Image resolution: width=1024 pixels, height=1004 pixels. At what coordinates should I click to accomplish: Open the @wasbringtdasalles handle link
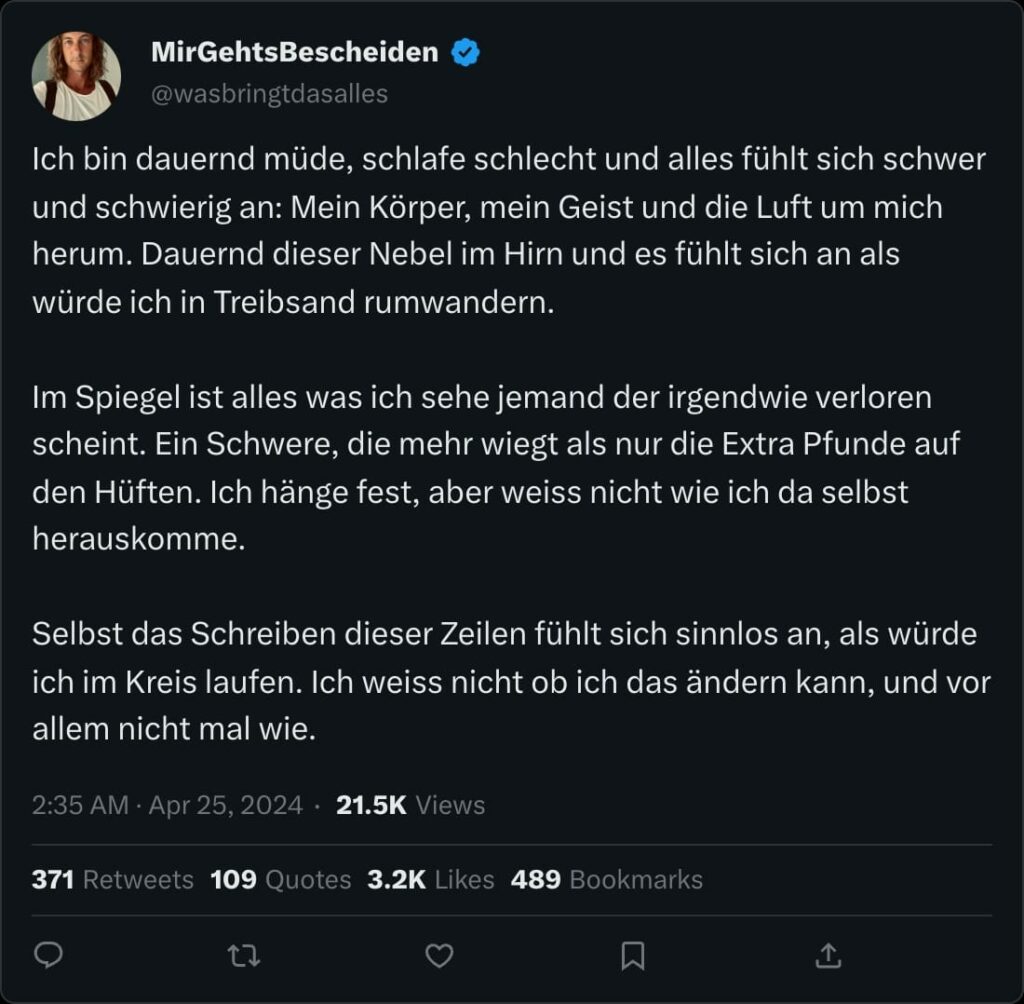(x=269, y=94)
